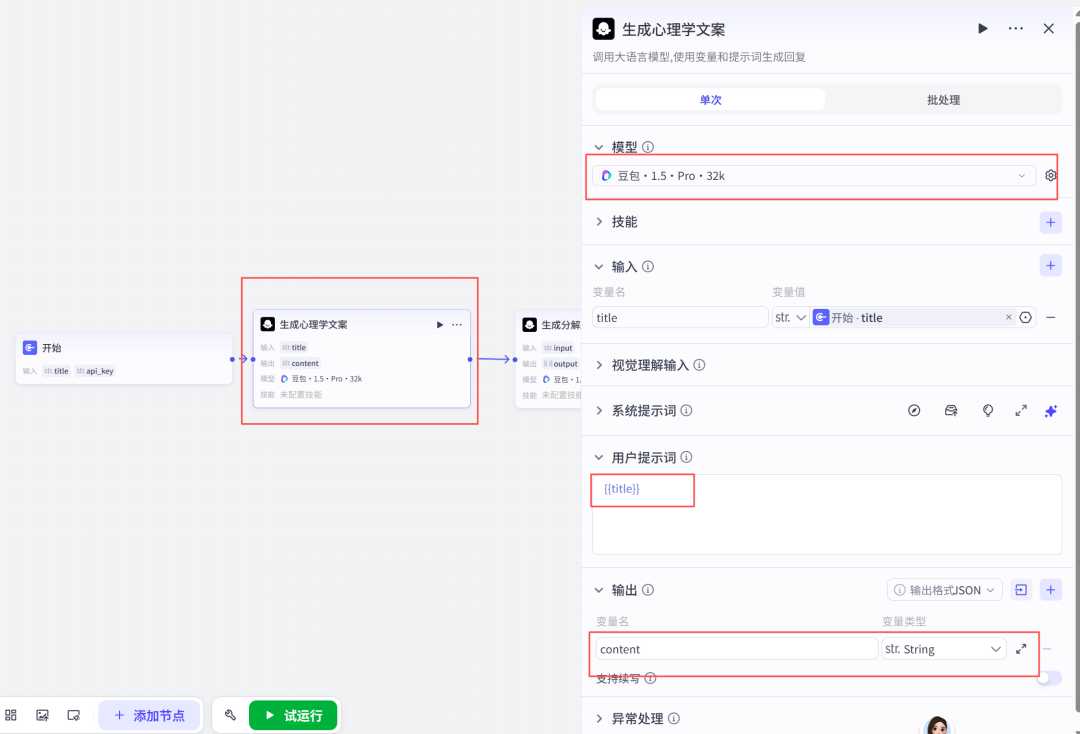Expand the 系统提示词 section
The image size is (1080, 734).
tap(599, 410)
